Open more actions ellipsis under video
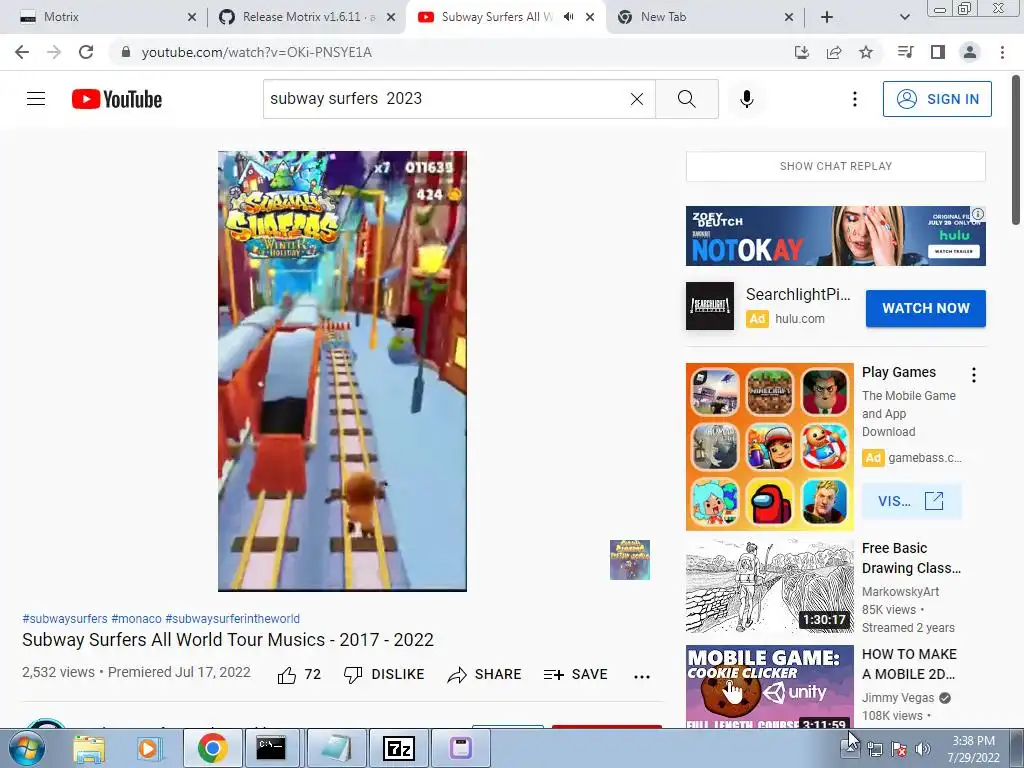1024x768 pixels. click(x=642, y=677)
